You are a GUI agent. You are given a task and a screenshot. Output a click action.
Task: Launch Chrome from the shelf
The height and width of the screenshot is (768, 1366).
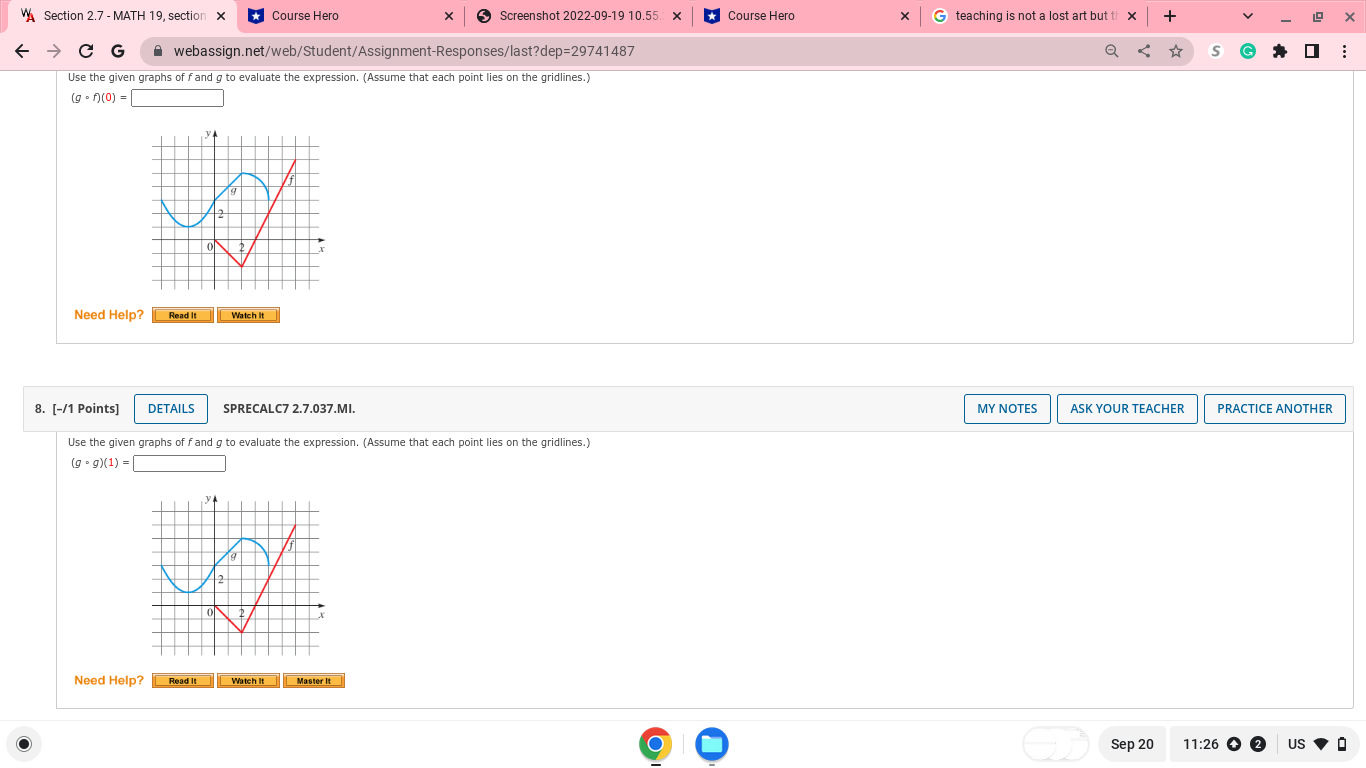[x=655, y=744]
